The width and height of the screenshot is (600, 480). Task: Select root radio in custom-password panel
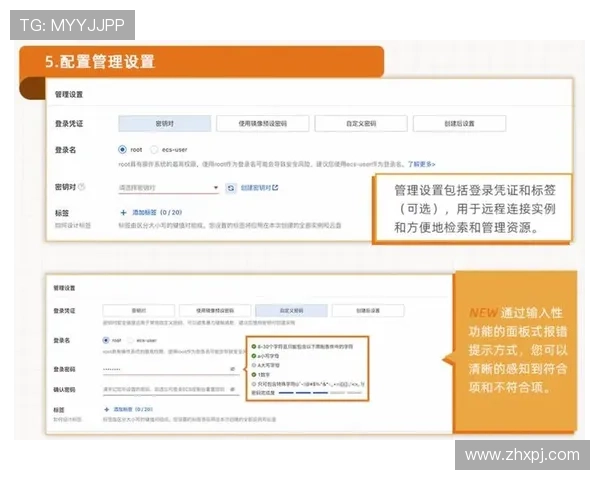106,340
